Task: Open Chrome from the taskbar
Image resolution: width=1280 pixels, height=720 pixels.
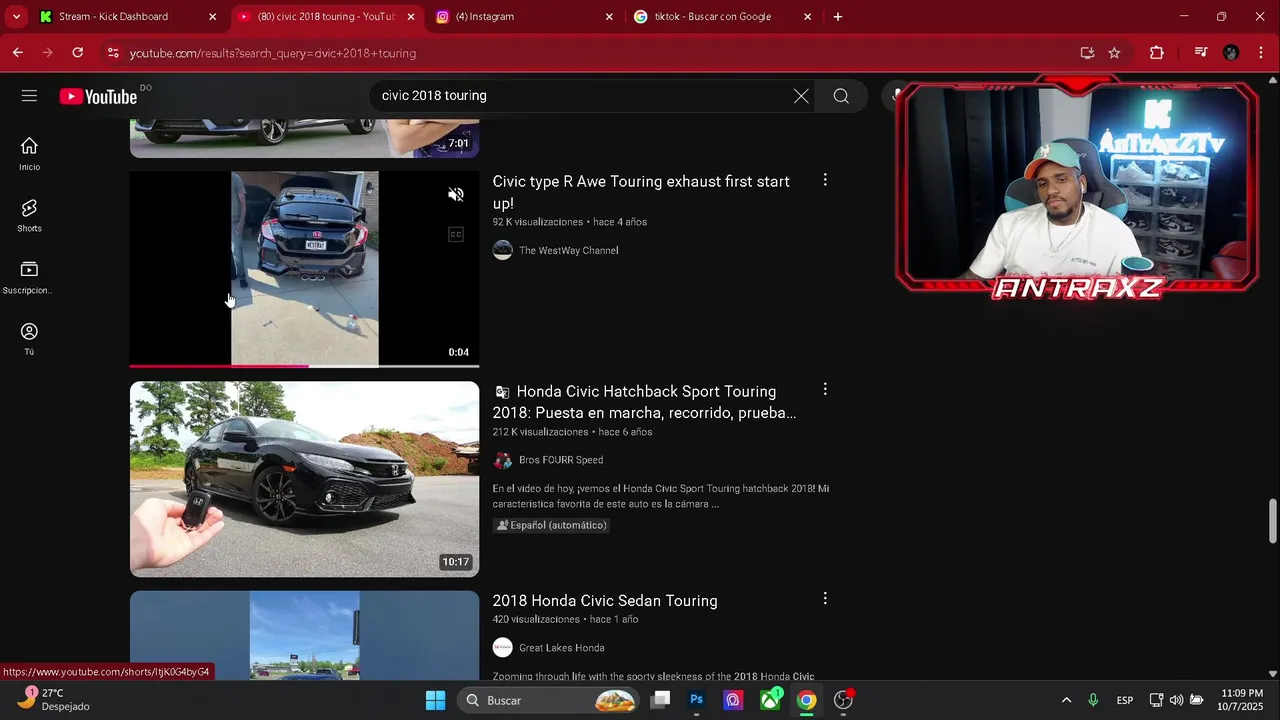Action: (x=806, y=700)
